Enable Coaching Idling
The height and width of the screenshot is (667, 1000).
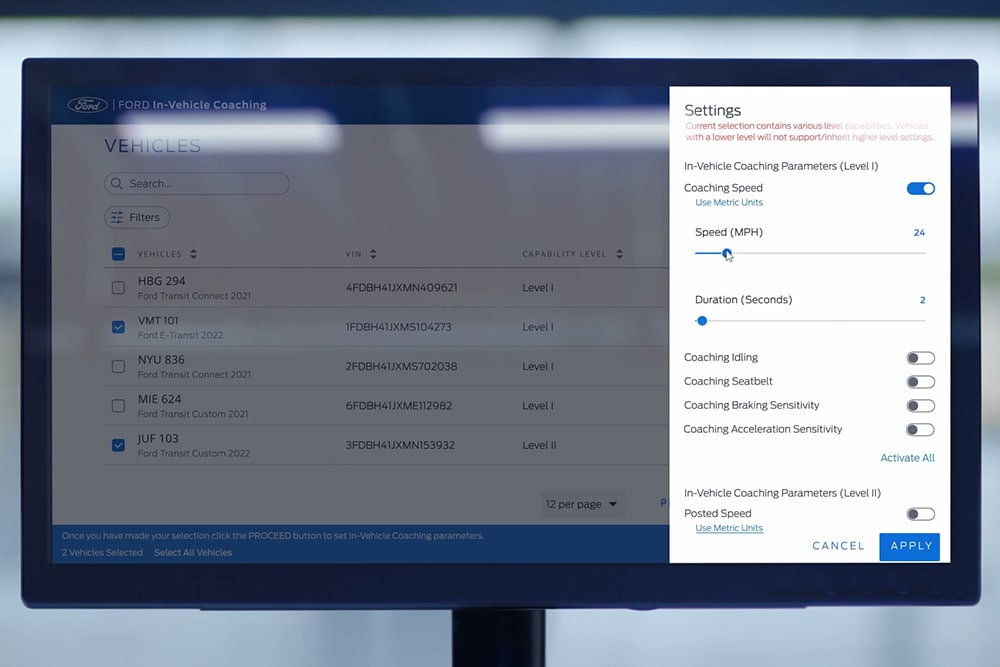(920, 357)
